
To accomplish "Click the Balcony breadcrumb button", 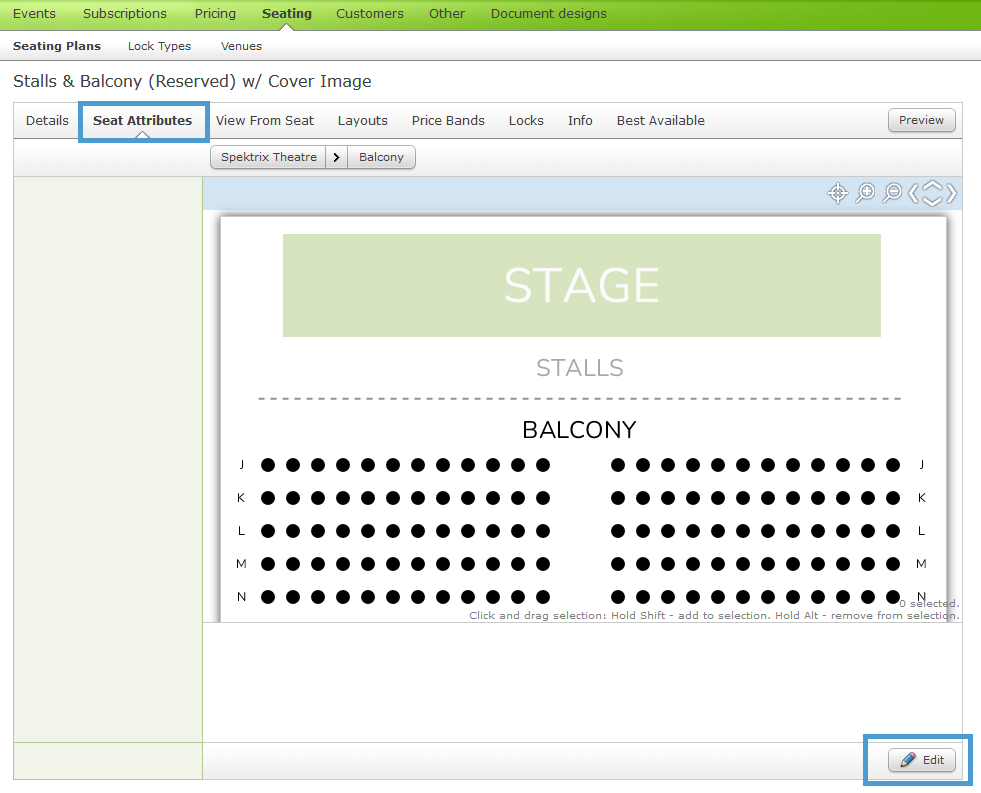I will 382,157.
